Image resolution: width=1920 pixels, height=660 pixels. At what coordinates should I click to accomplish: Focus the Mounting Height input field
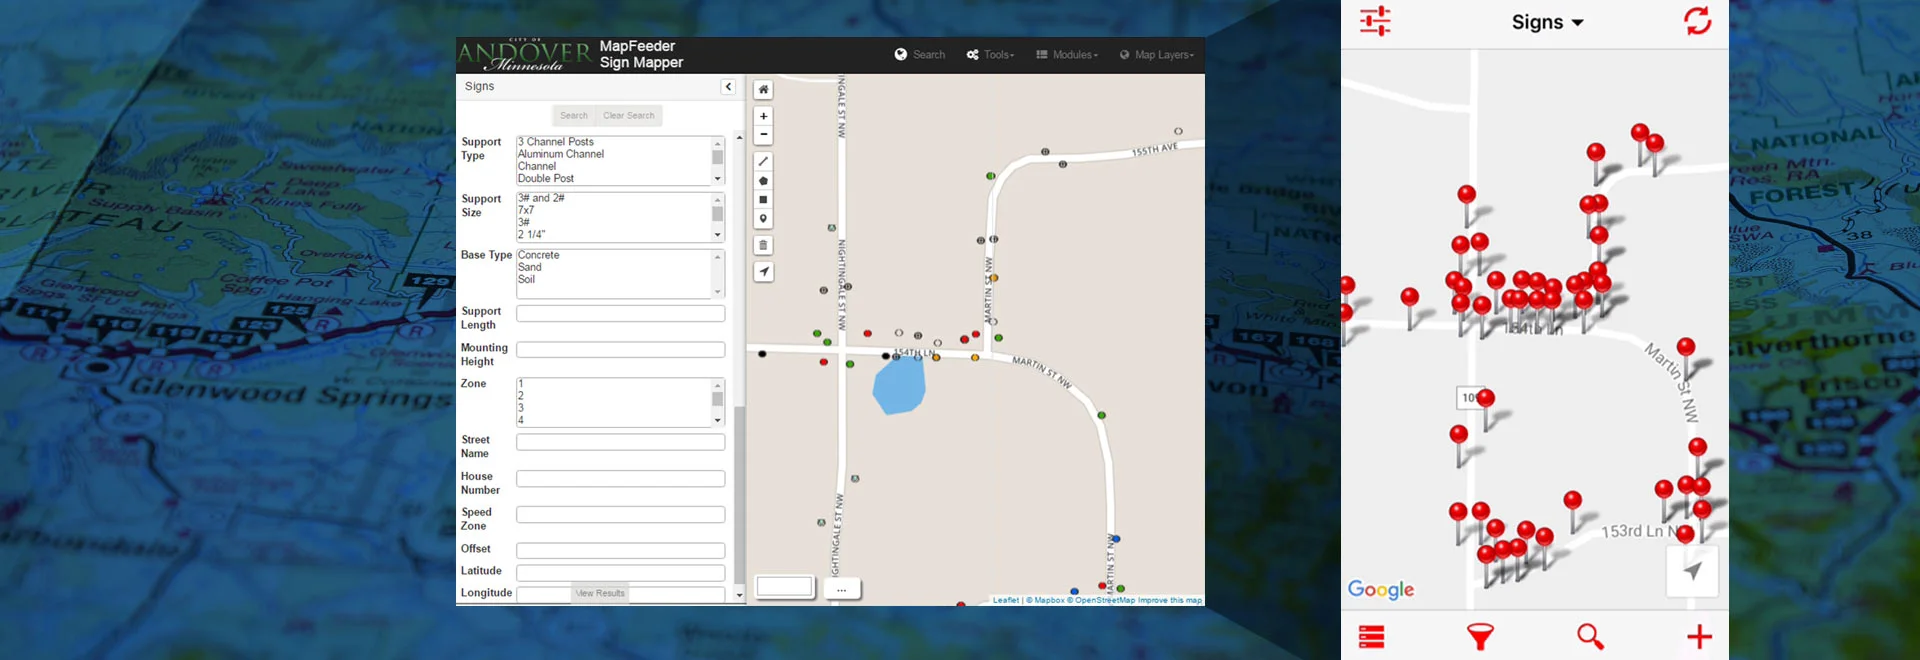pyautogui.click(x=620, y=350)
